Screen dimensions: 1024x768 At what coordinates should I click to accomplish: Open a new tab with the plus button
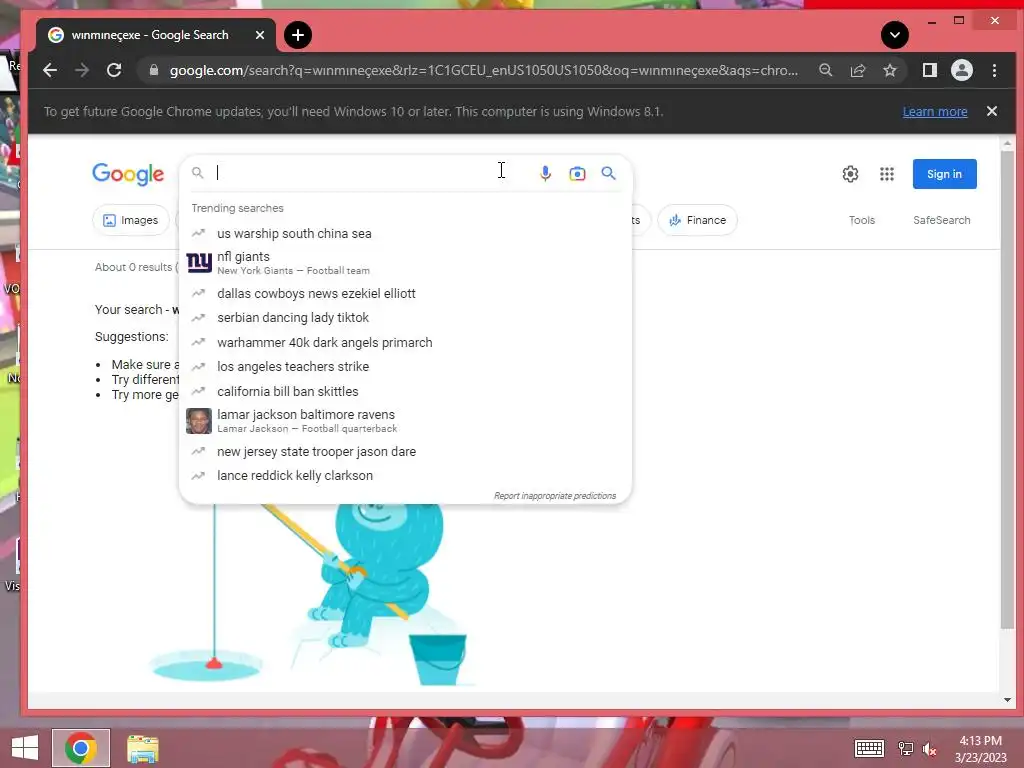[298, 35]
